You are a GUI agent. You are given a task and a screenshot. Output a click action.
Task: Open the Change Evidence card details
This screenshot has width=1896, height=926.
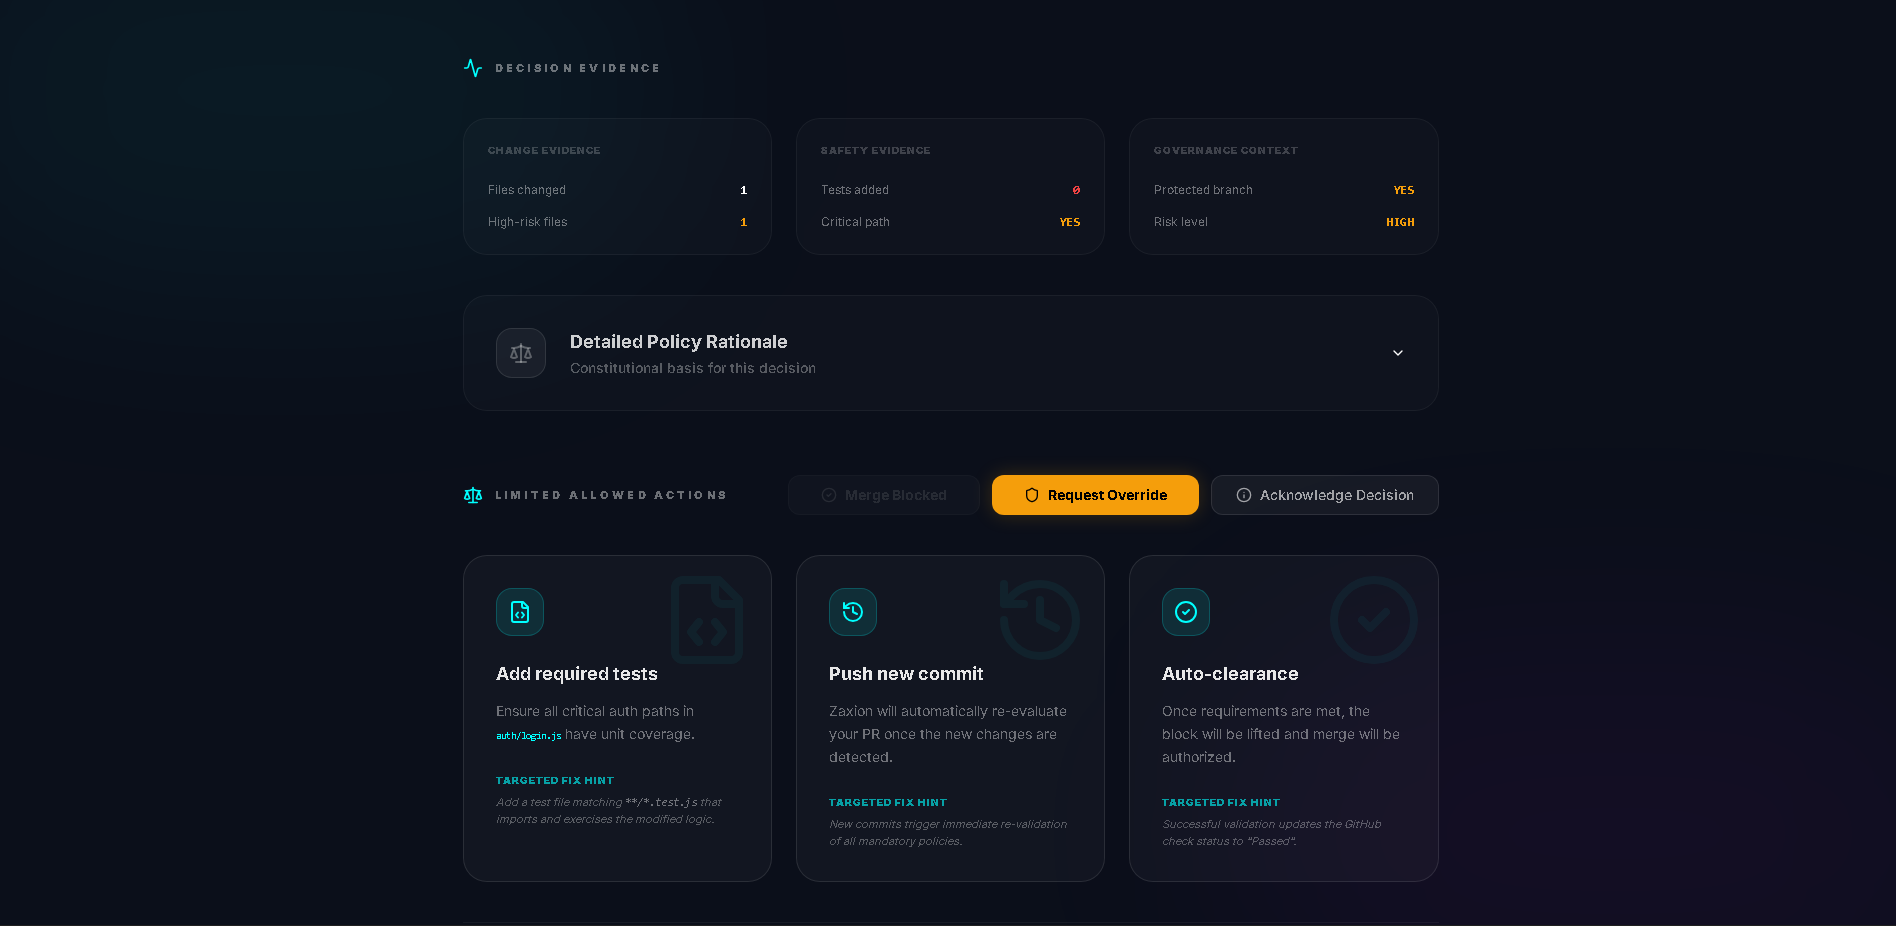point(617,186)
